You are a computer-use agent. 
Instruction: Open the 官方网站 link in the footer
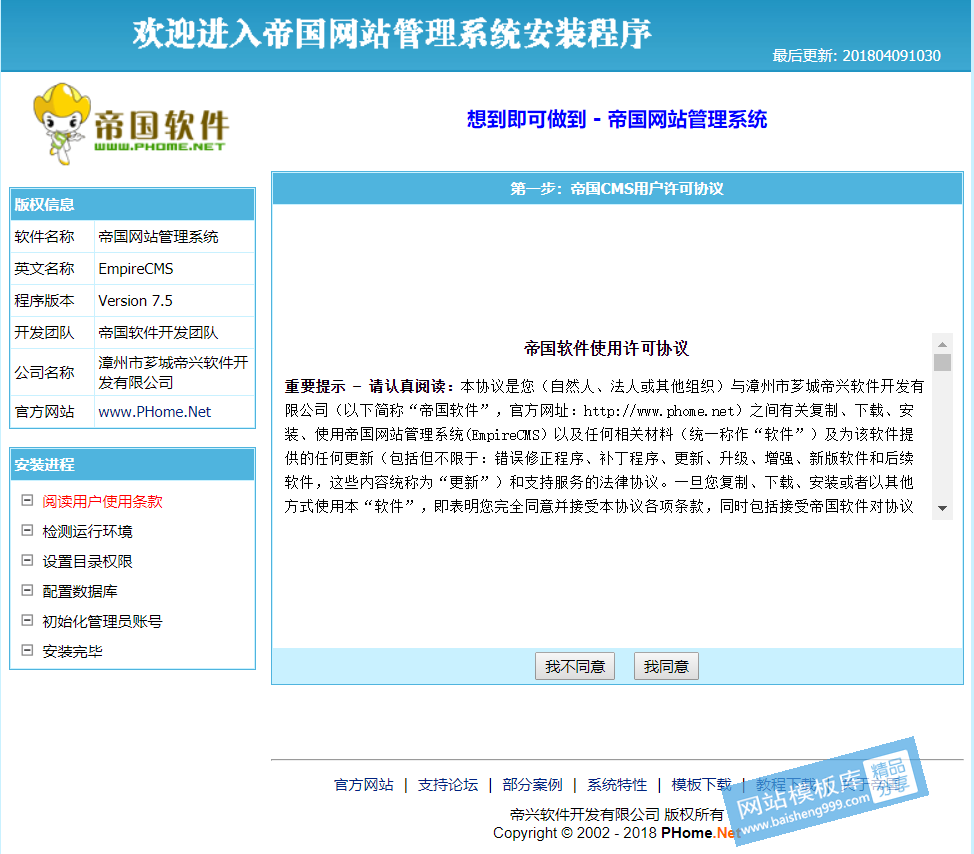[x=363, y=785]
